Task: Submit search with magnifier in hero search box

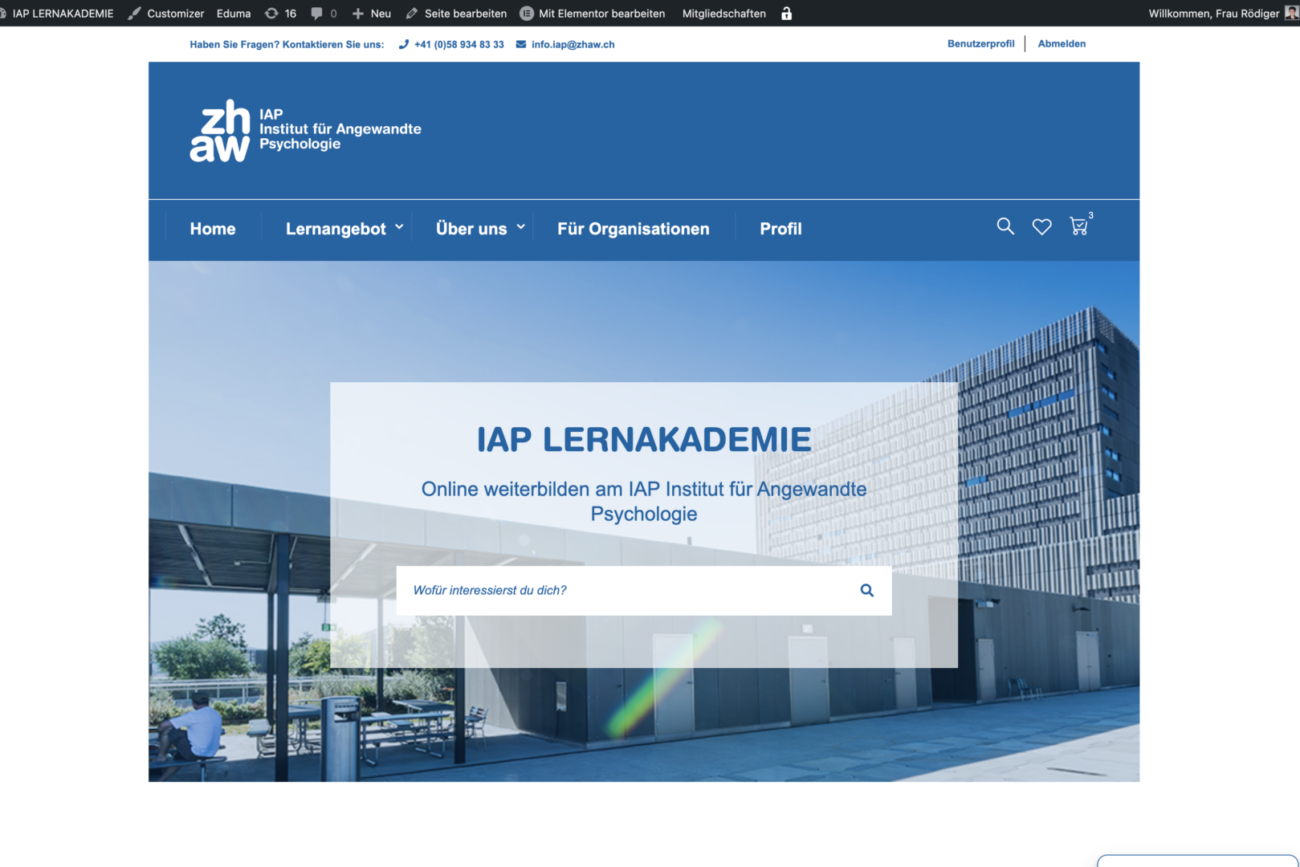Action: point(867,591)
